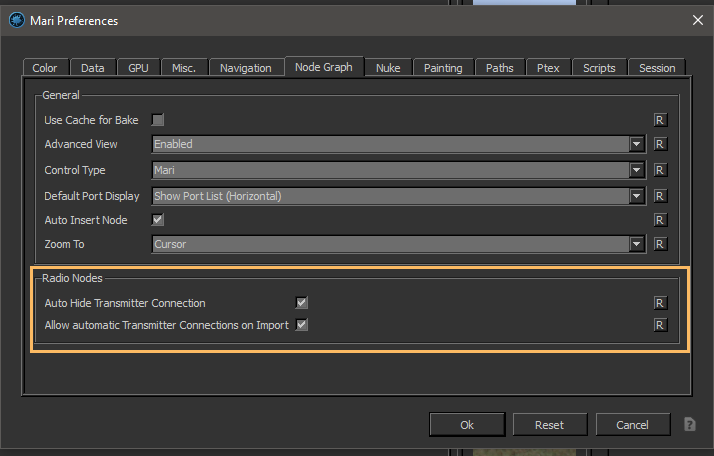
Task: Reset the Use Cache for Bake setting
Action: coord(659,120)
